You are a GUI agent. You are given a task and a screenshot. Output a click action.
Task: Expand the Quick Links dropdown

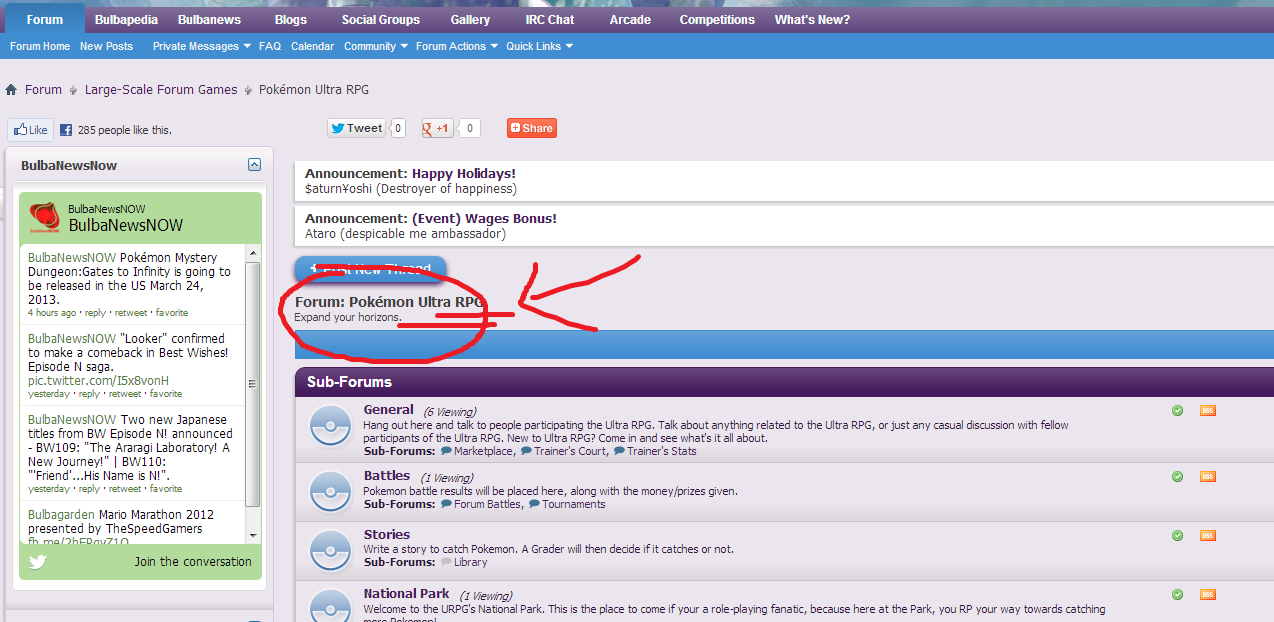point(540,46)
